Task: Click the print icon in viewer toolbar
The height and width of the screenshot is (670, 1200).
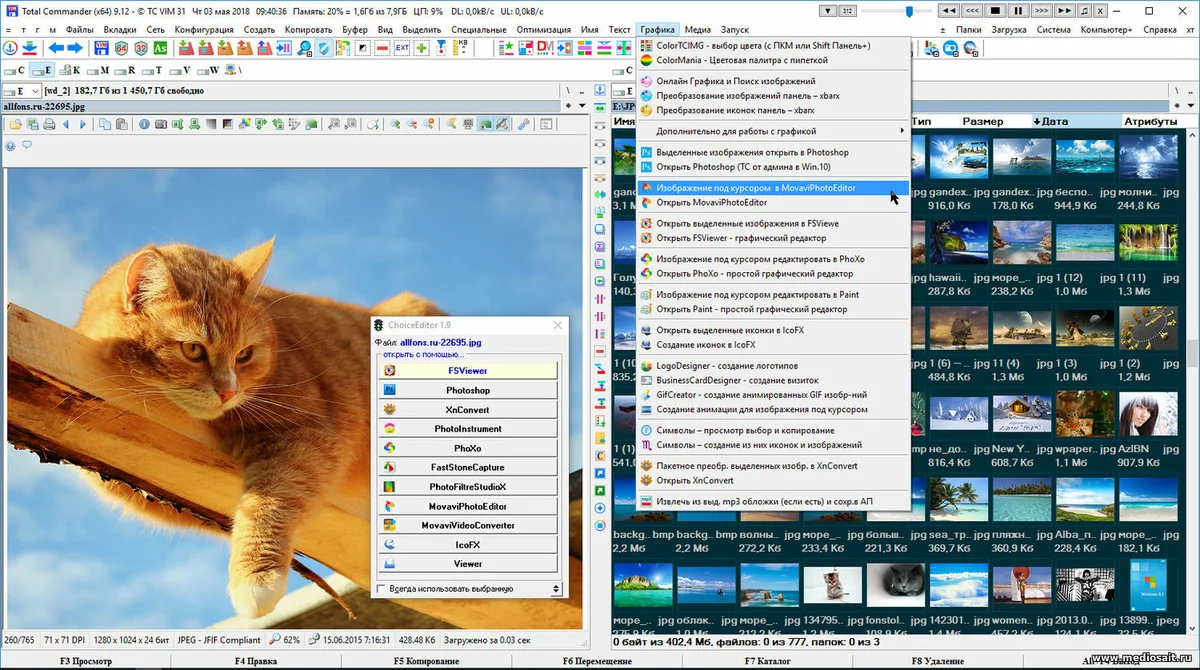Action: click(49, 124)
